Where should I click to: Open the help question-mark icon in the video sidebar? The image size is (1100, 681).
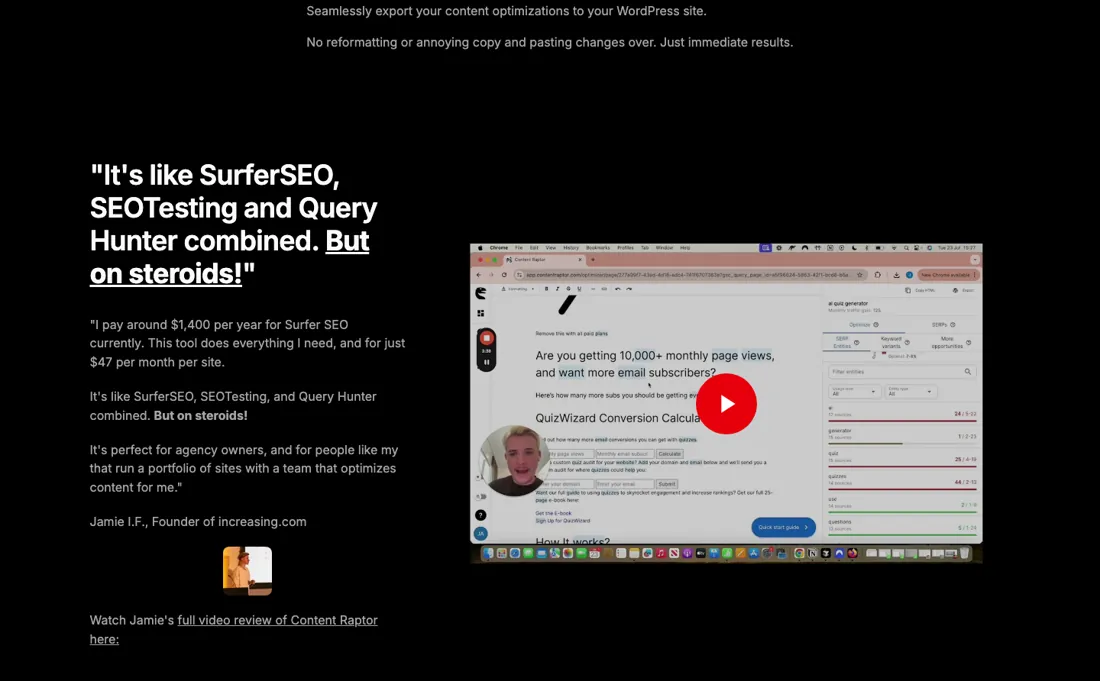(481, 515)
